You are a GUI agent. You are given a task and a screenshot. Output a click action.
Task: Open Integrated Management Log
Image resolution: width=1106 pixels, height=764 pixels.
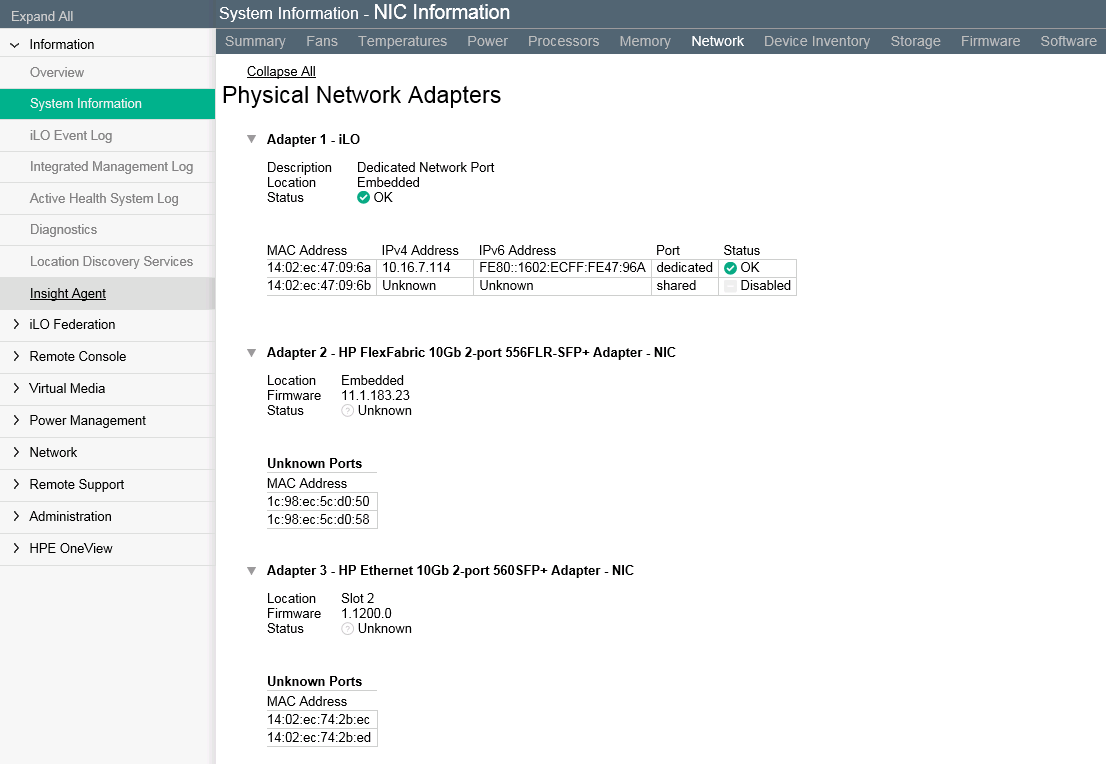pyautogui.click(x=111, y=166)
